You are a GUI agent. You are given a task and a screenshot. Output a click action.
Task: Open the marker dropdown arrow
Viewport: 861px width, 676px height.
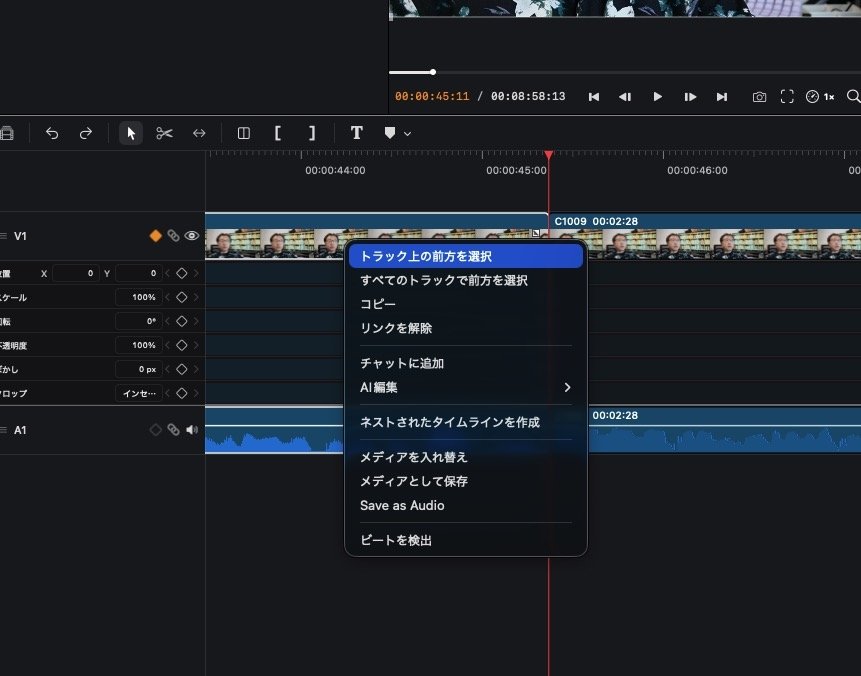(407, 133)
